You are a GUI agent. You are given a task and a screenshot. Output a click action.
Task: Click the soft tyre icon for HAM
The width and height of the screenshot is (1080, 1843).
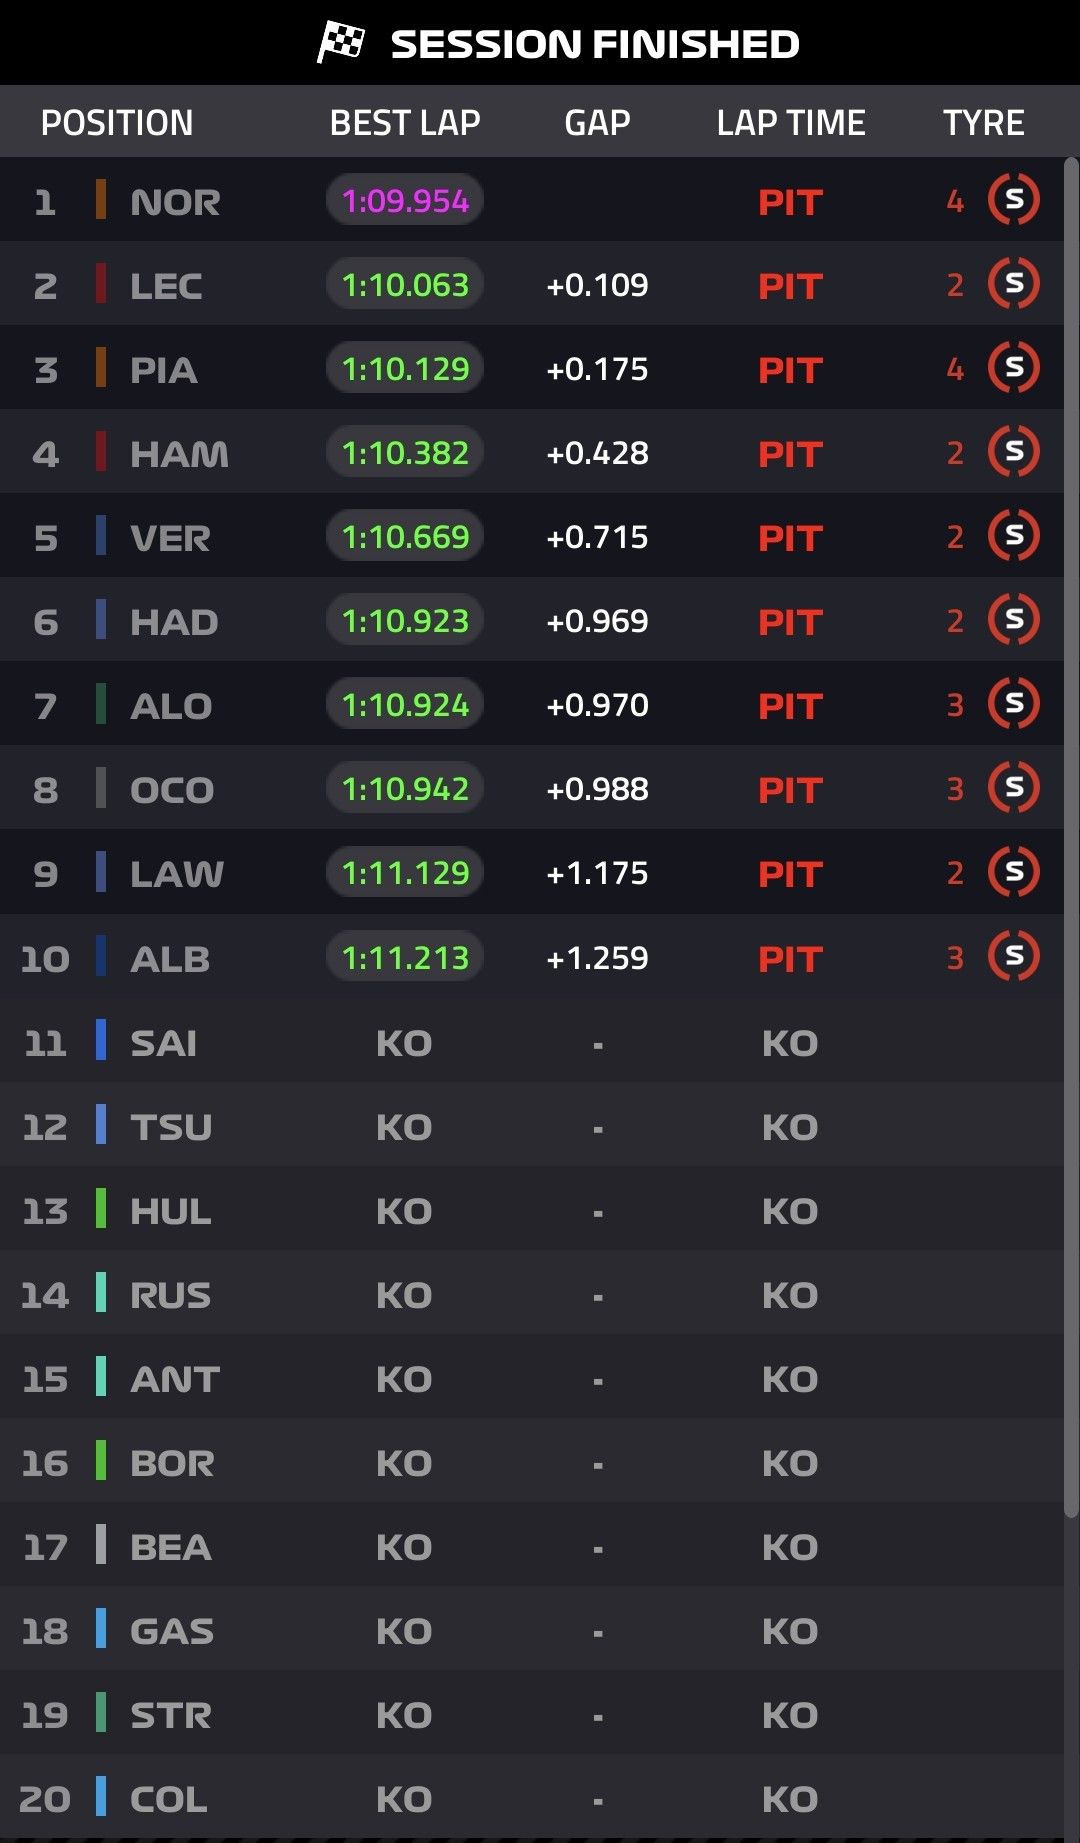coord(1014,452)
